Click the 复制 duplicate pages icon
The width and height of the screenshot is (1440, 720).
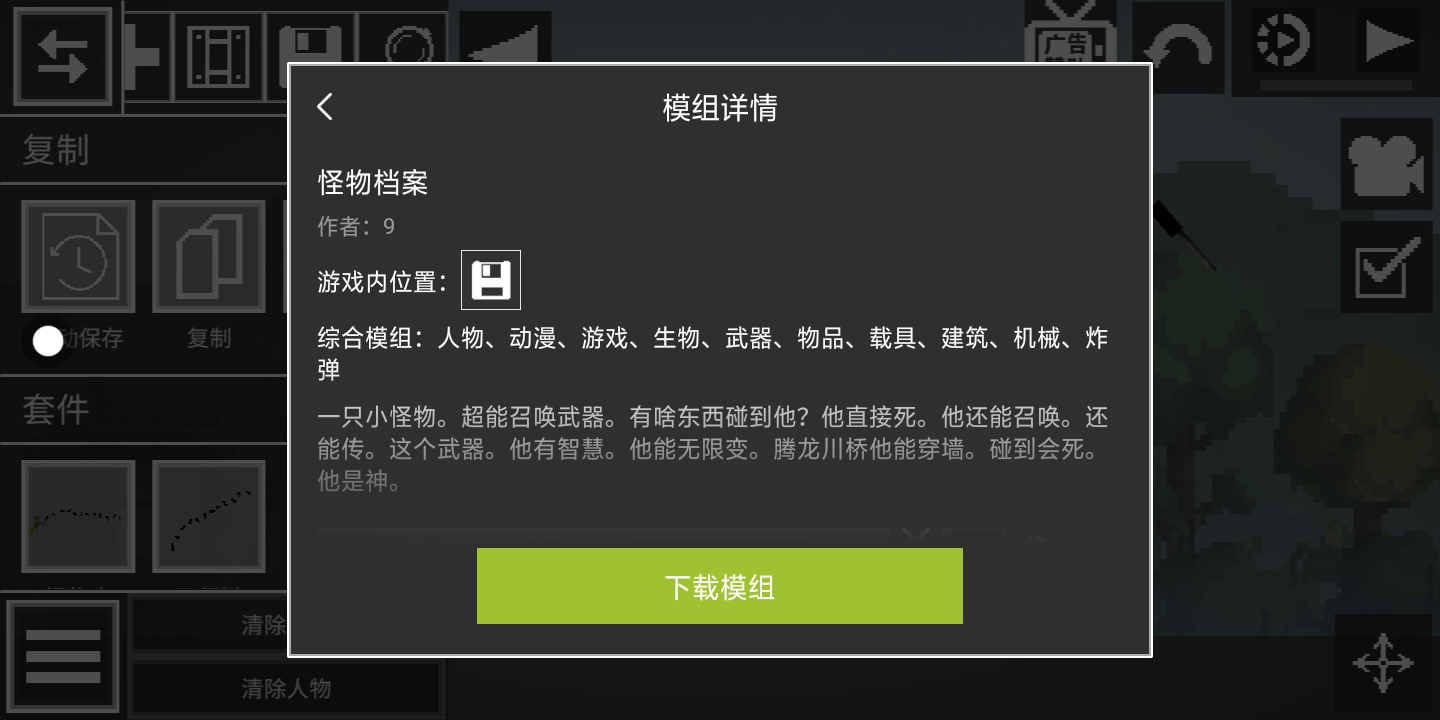(208, 257)
